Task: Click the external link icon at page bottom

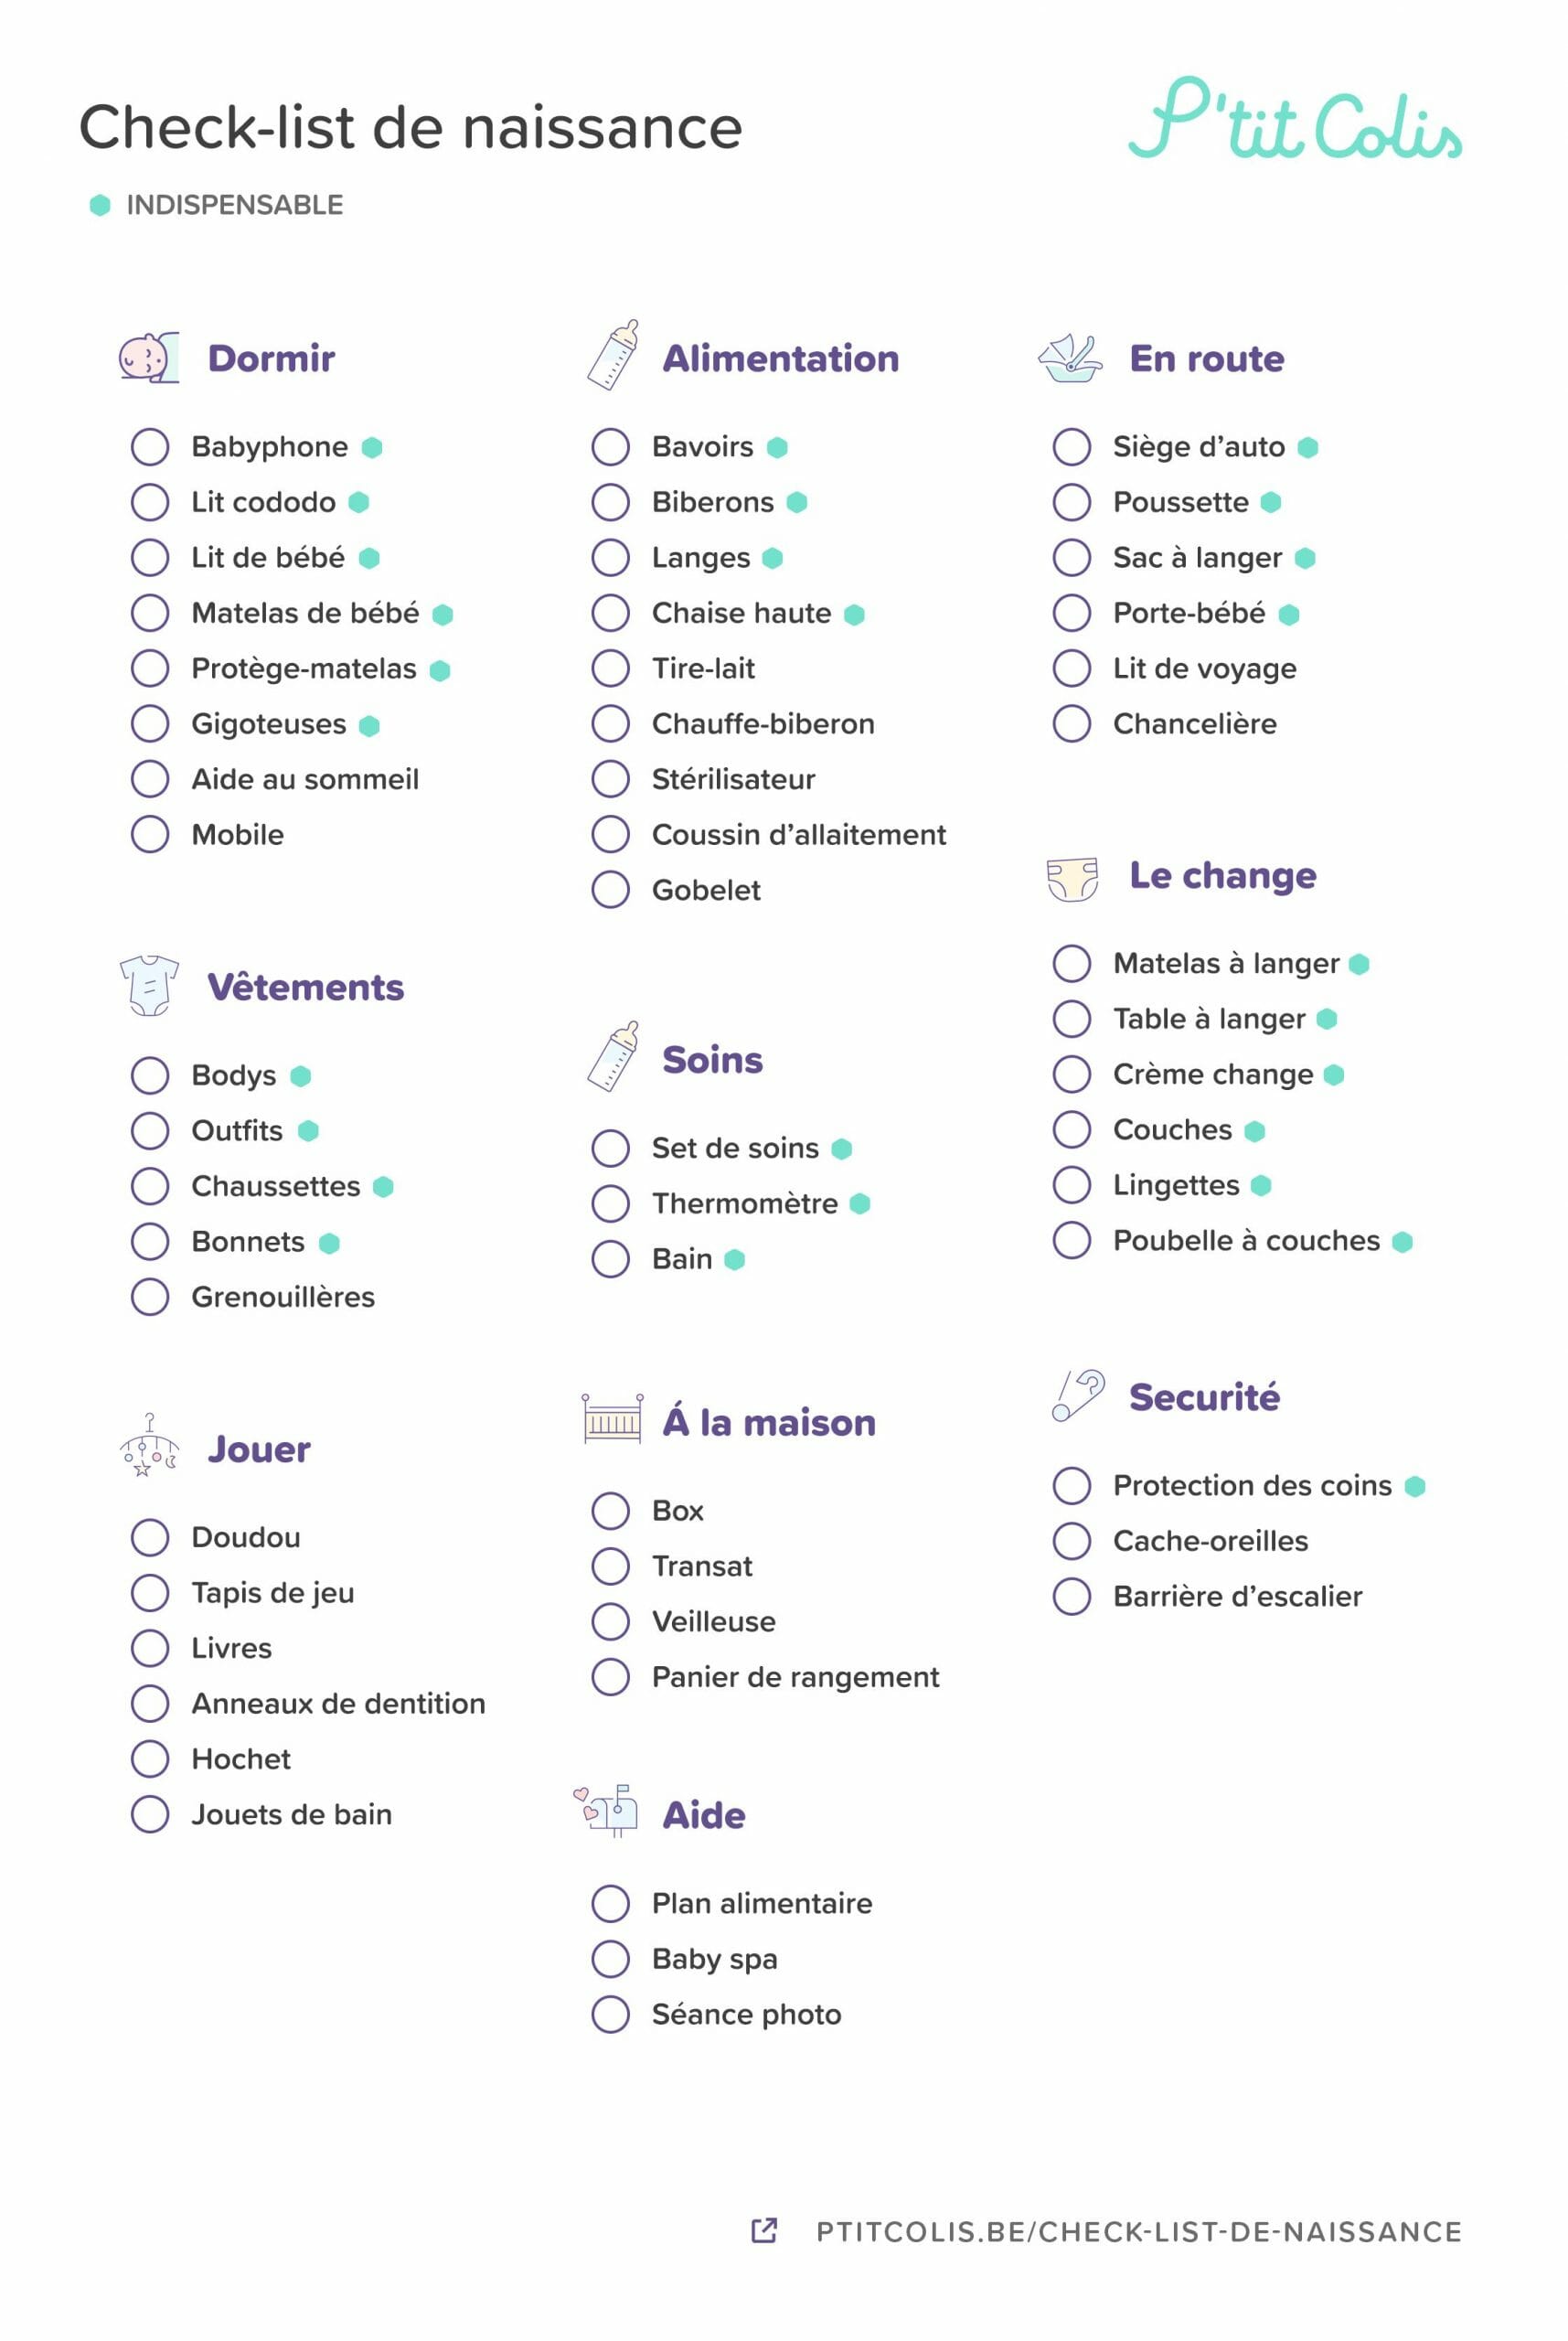Action: coord(764,2230)
